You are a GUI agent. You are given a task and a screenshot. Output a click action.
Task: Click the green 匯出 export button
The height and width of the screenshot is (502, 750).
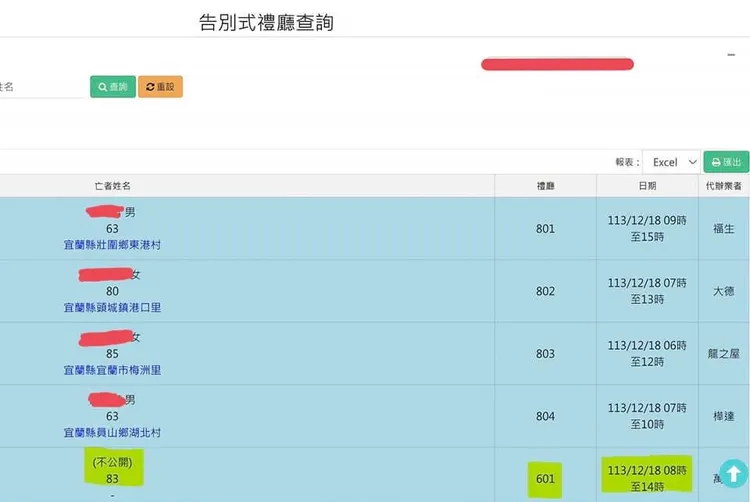726,162
